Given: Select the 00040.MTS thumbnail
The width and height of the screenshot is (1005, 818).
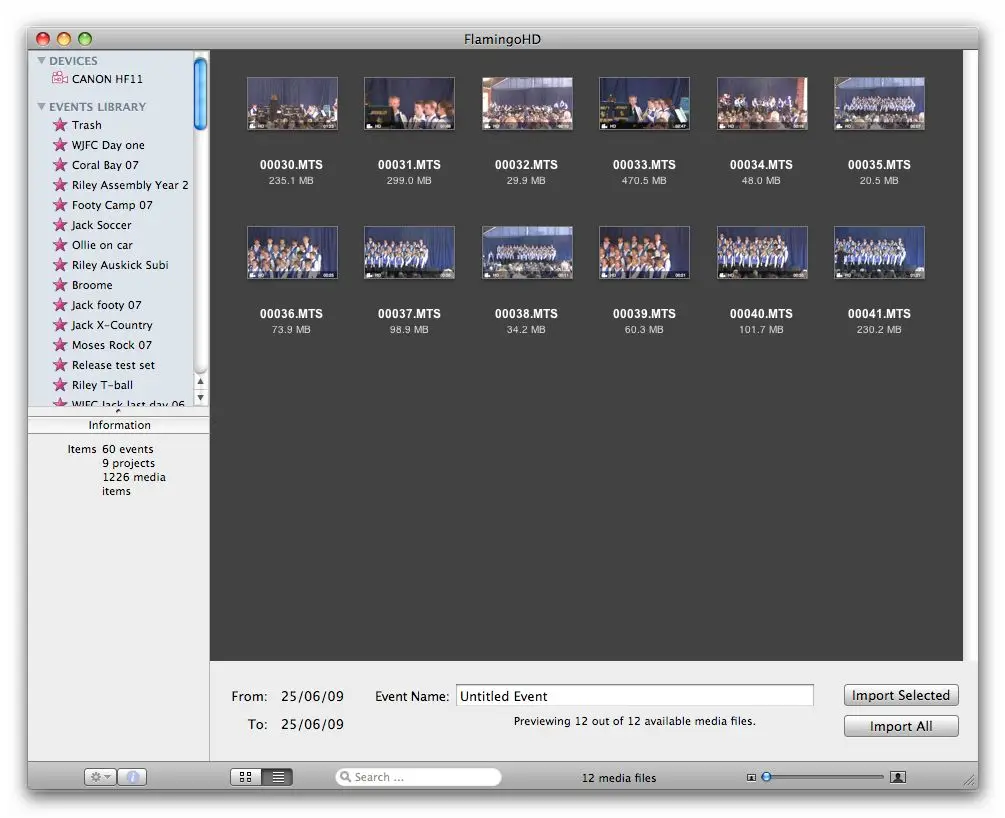Looking at the screenshot, I should (762, 252).
